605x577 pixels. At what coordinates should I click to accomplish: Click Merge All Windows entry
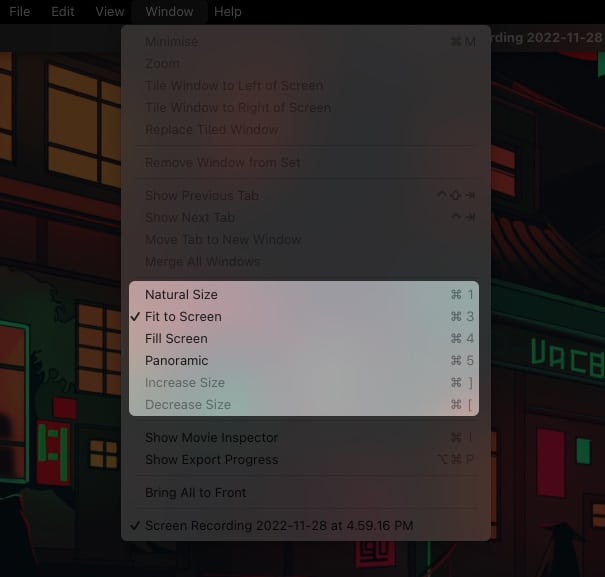304,261
